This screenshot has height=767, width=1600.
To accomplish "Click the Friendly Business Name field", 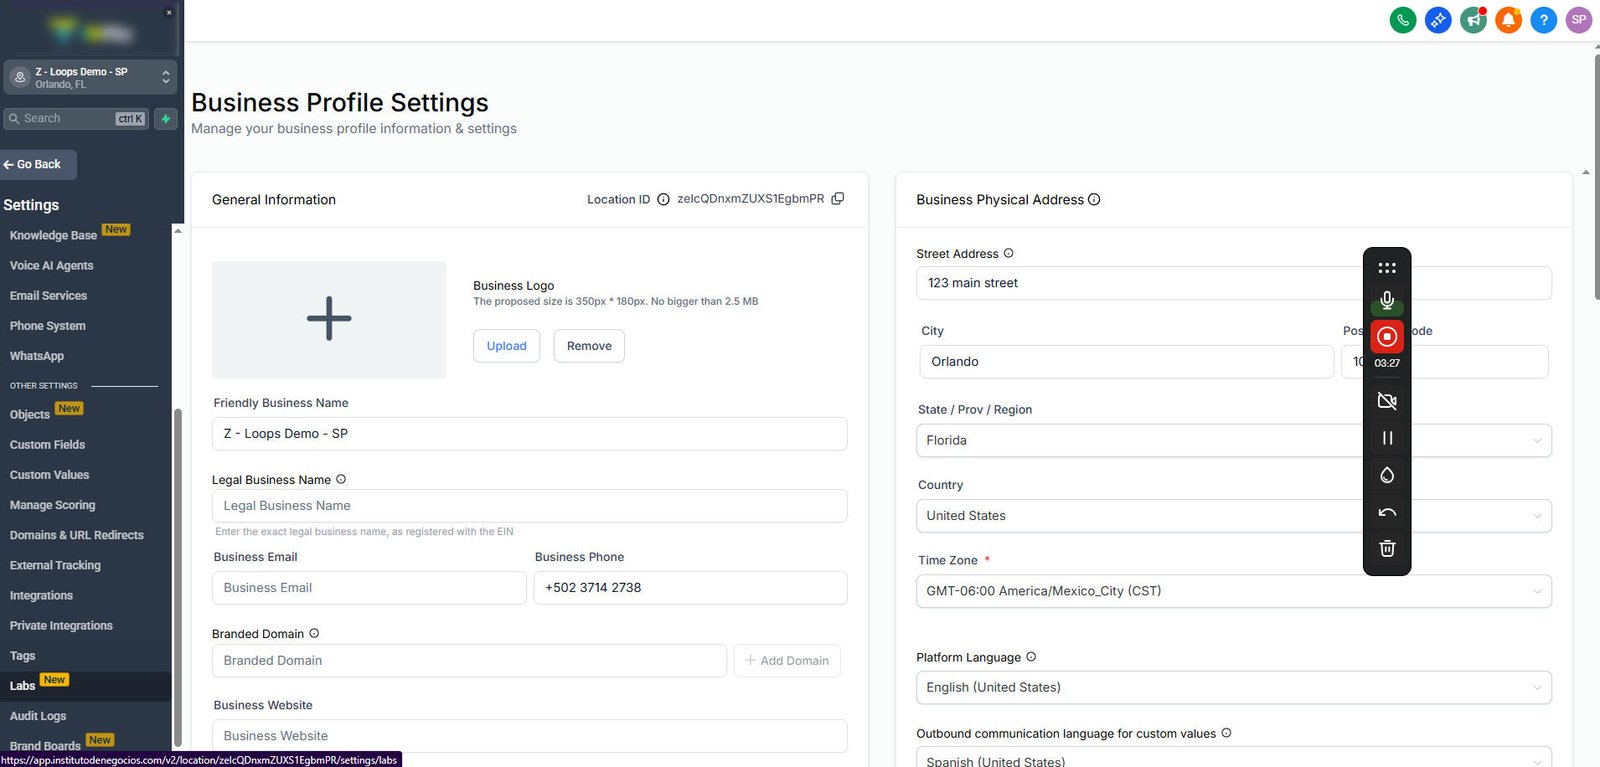I will click(x=530, y=434).
